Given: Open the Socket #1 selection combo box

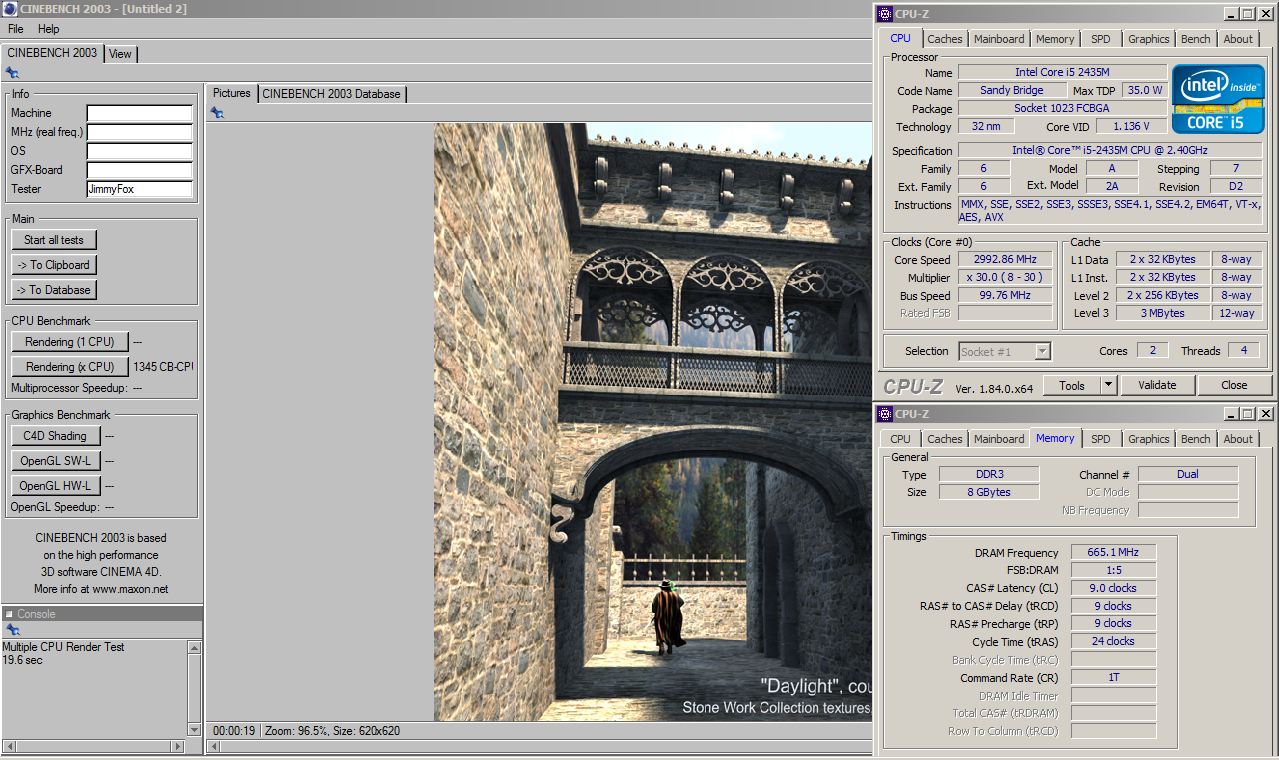Looking at the screenshot, I should 1005,351.
